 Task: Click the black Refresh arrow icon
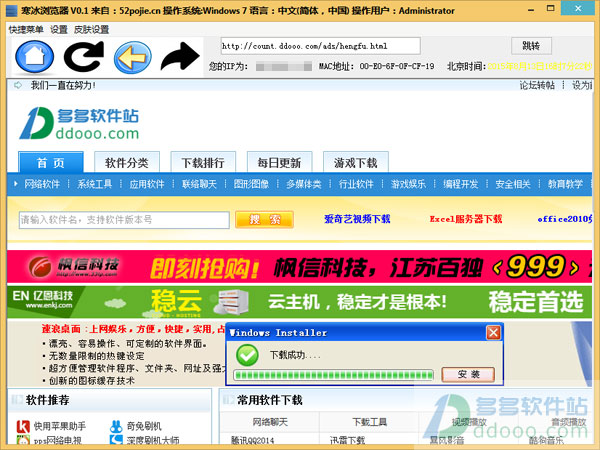(84, 57)
